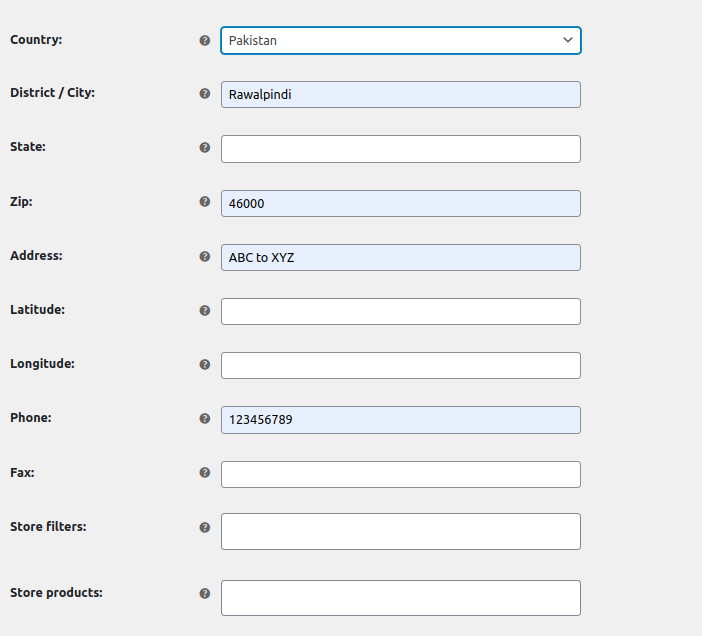Click the empty Latitude input field
This screenshot has width=702, height=636.
coord(400,311)
